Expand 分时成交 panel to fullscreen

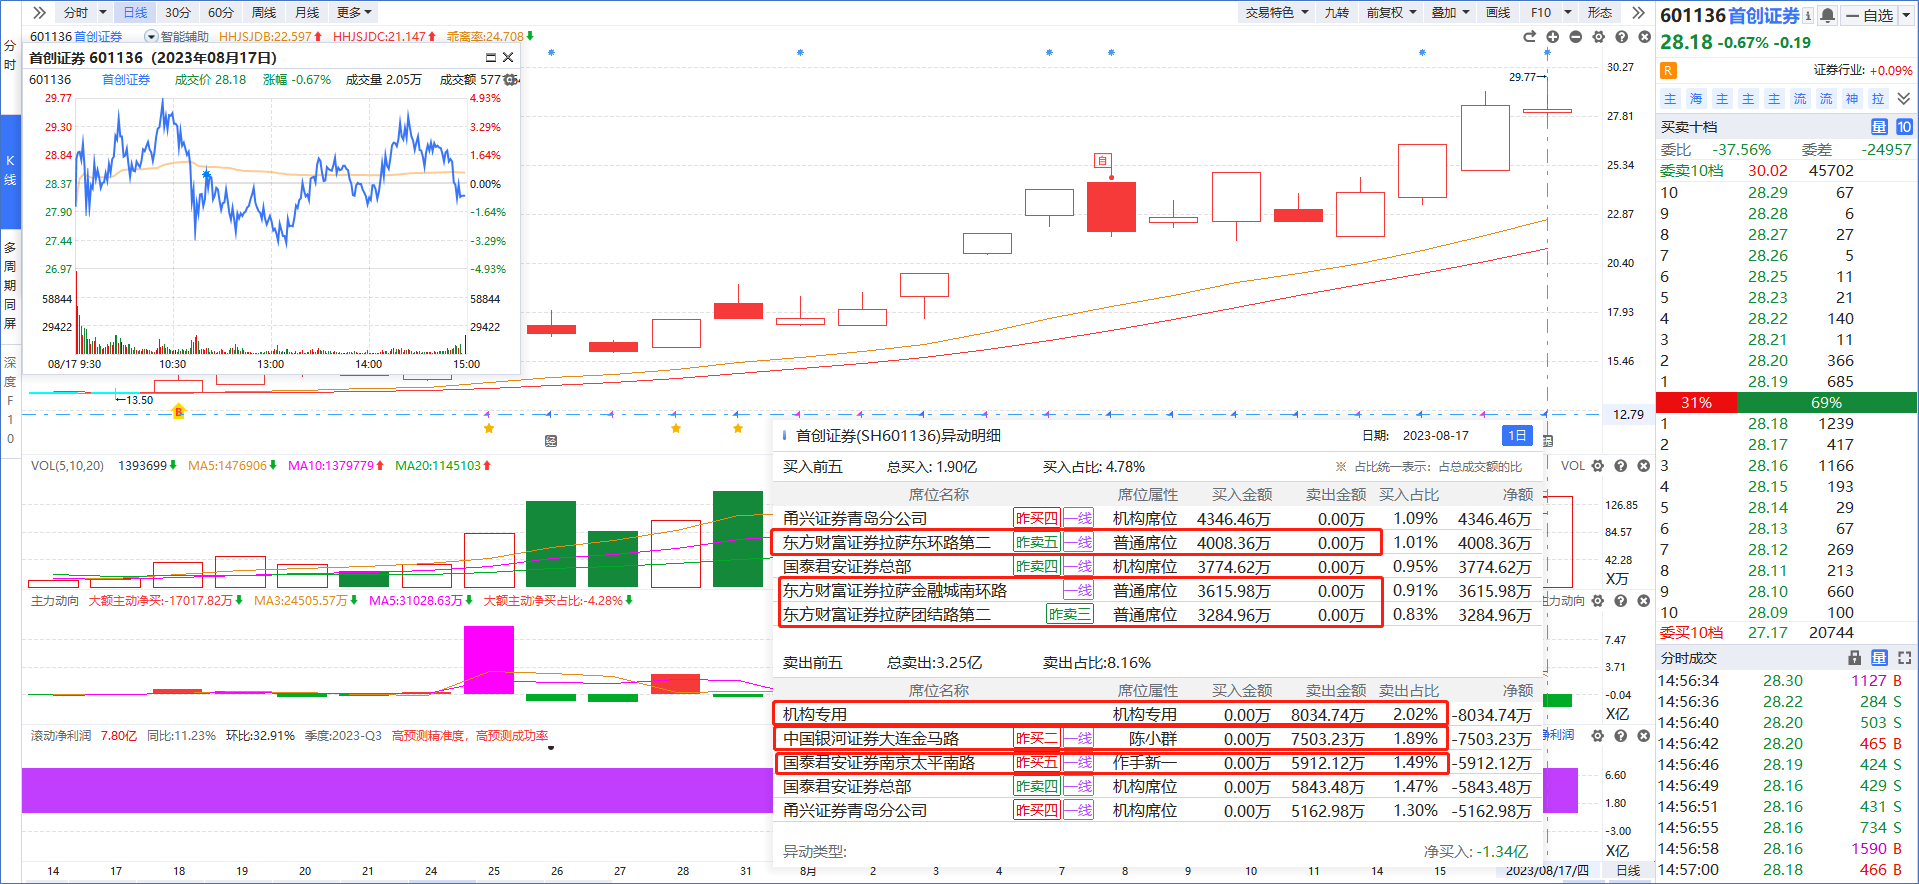coord(1904,658)
